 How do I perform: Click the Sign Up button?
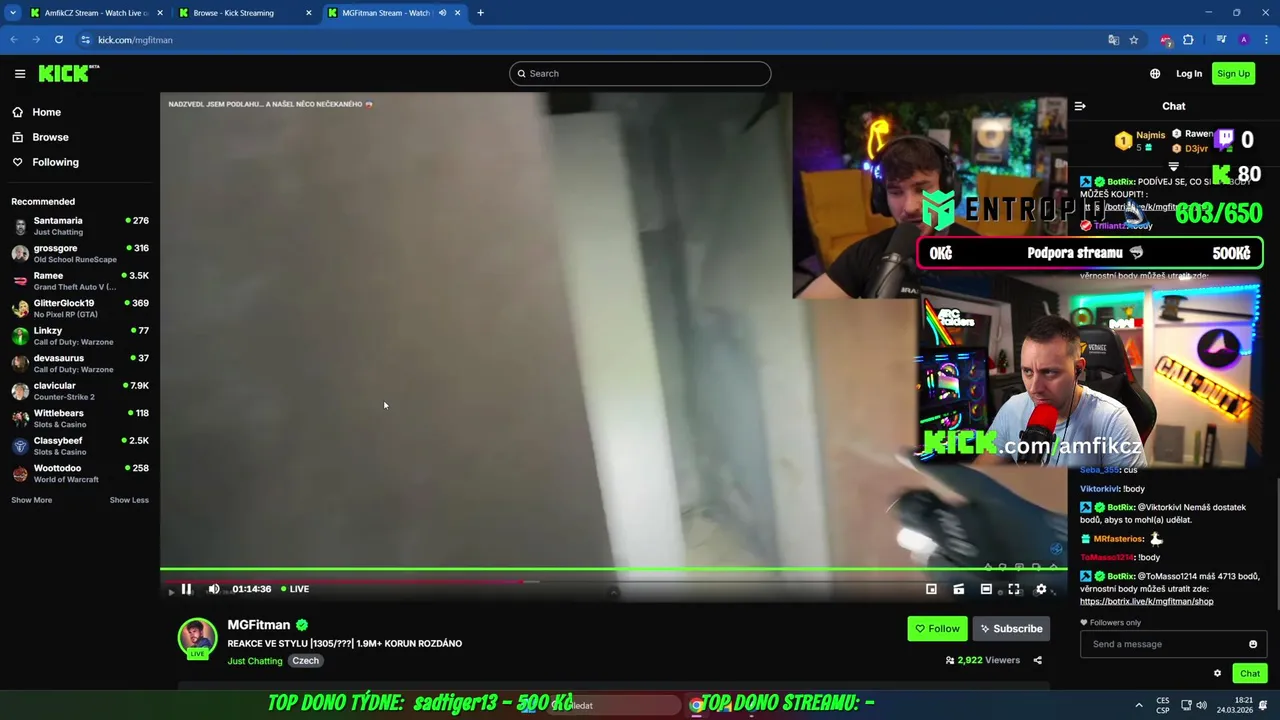pyautogui.click(x=1233, y=73)
